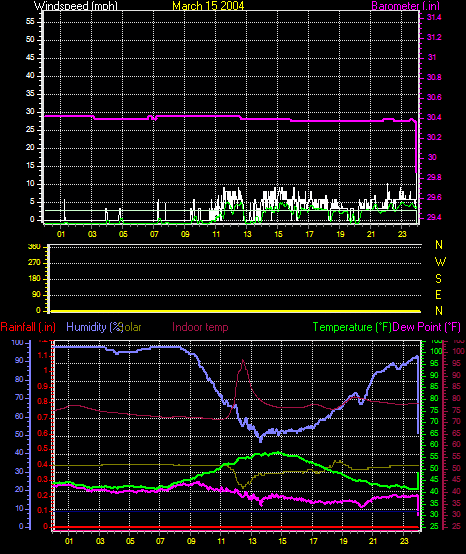Select the Dew Point (°F) legend label
This screenshot has height=554, width=466.
point(427,327)
